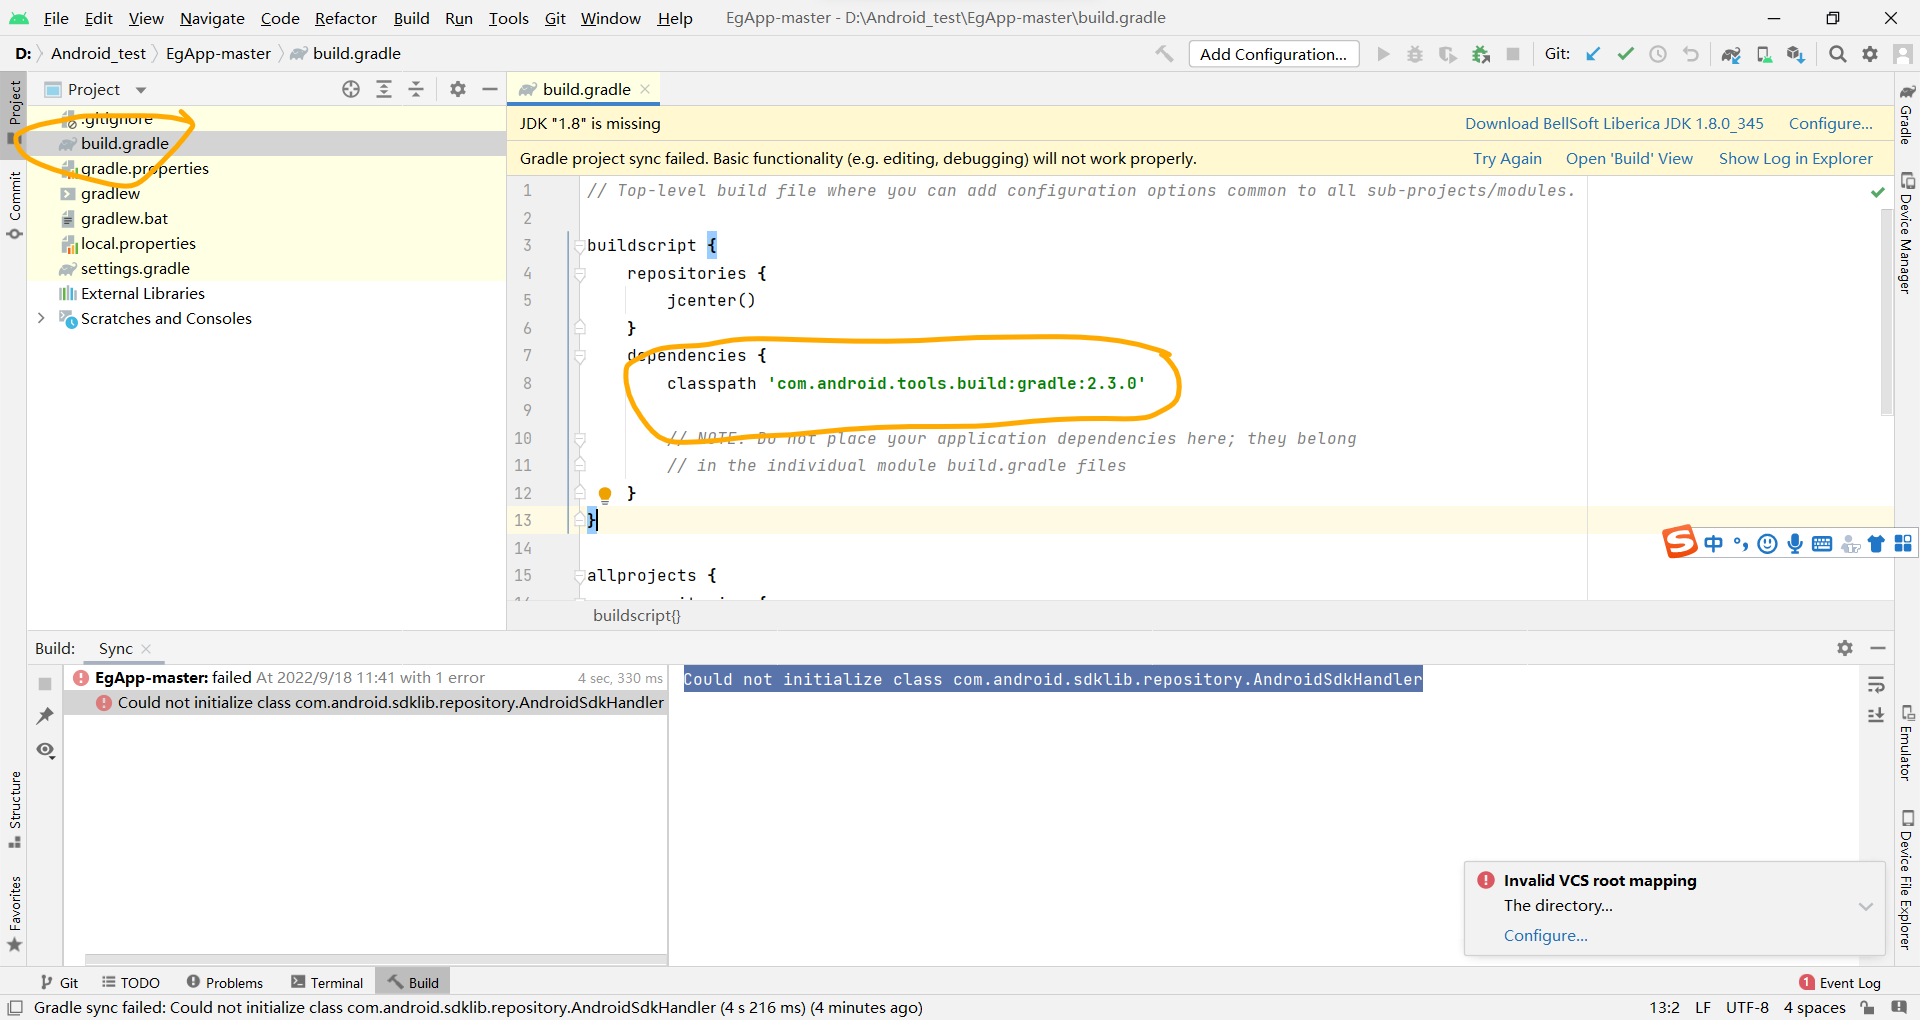Screen dimensions: 1920x1020
Task: Expand the Invalid VCS root mapping notification chevron
Action: click(x=1866, y=906)
